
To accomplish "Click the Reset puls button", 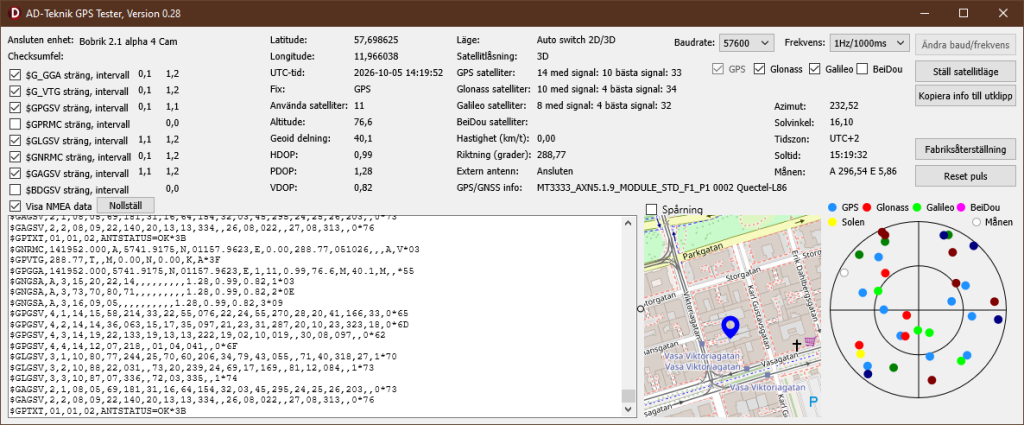I will pos(965,175).
